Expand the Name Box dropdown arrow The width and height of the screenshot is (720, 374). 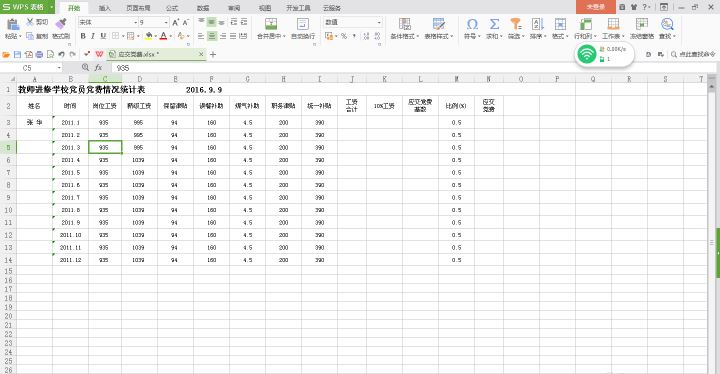(x=59, y=68)
